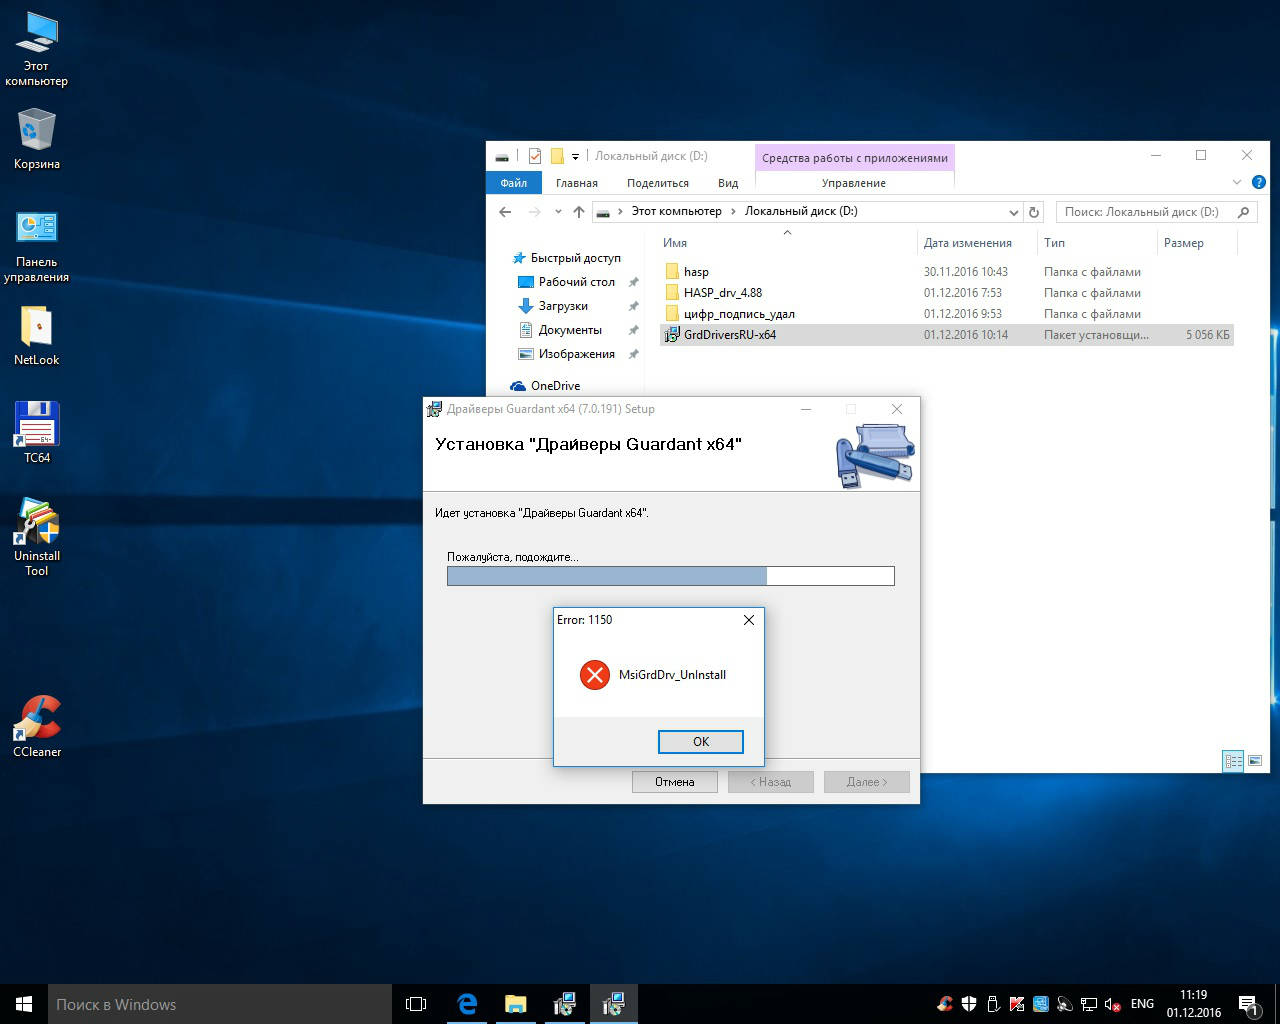Switch to the Вид ribbon tab
This screenshot has height=1024, width=1280.
[x=727, y=183]
